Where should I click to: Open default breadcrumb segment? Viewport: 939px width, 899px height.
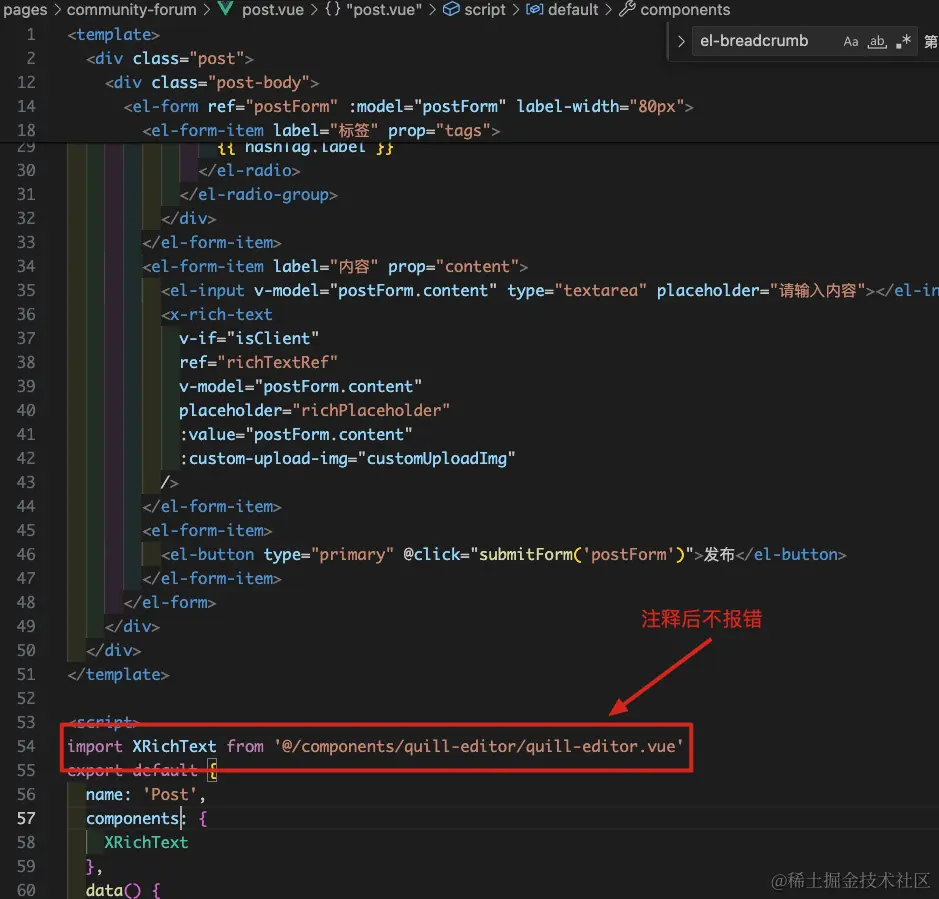coord(573,10)
